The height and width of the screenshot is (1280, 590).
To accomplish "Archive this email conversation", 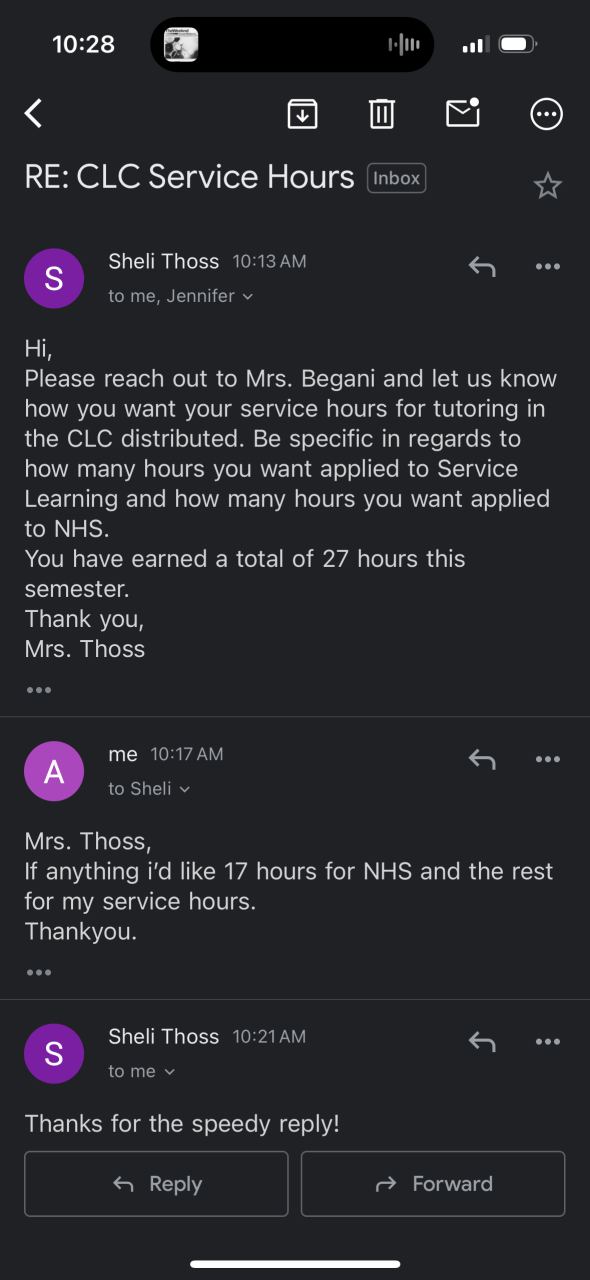I will pos(302,113).
